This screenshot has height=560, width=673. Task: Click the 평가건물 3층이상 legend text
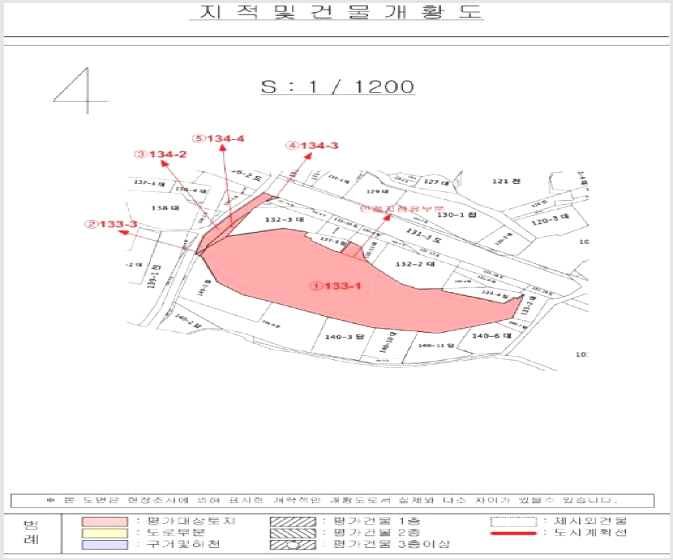pyautogui.click(x=391, y=544)
